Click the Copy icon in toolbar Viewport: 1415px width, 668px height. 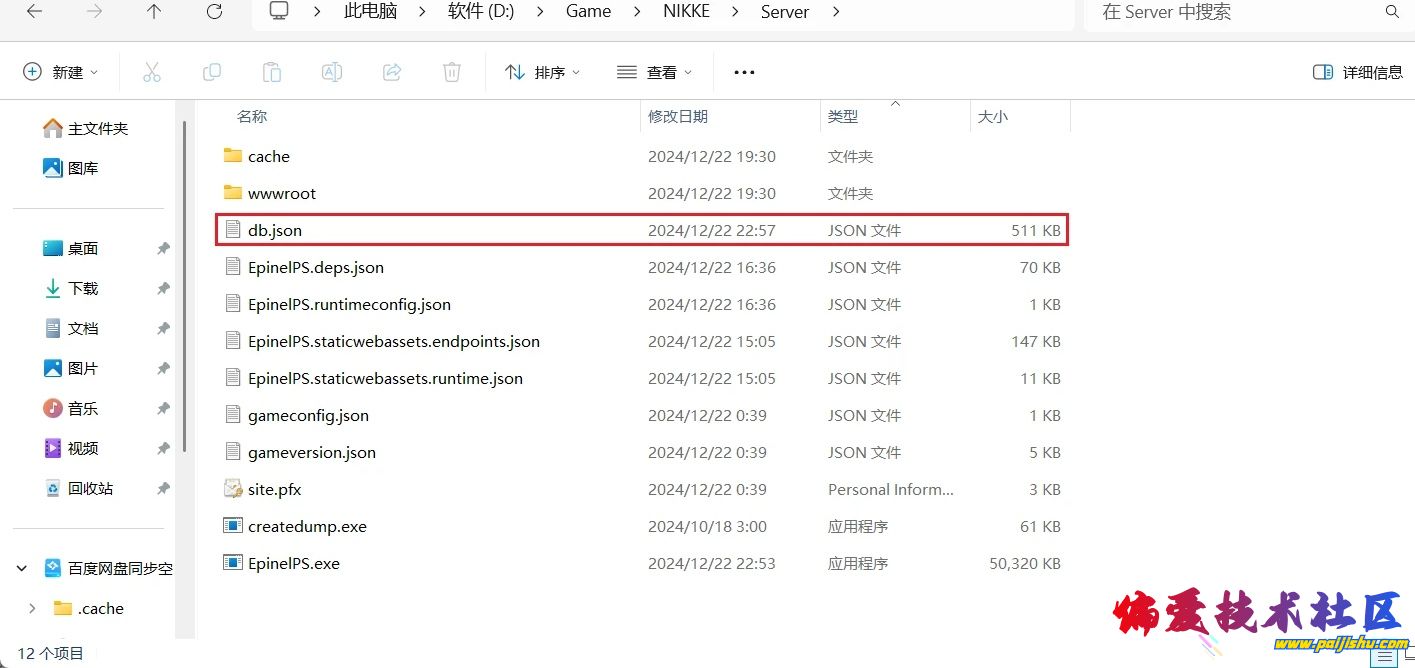pos(212,72)
